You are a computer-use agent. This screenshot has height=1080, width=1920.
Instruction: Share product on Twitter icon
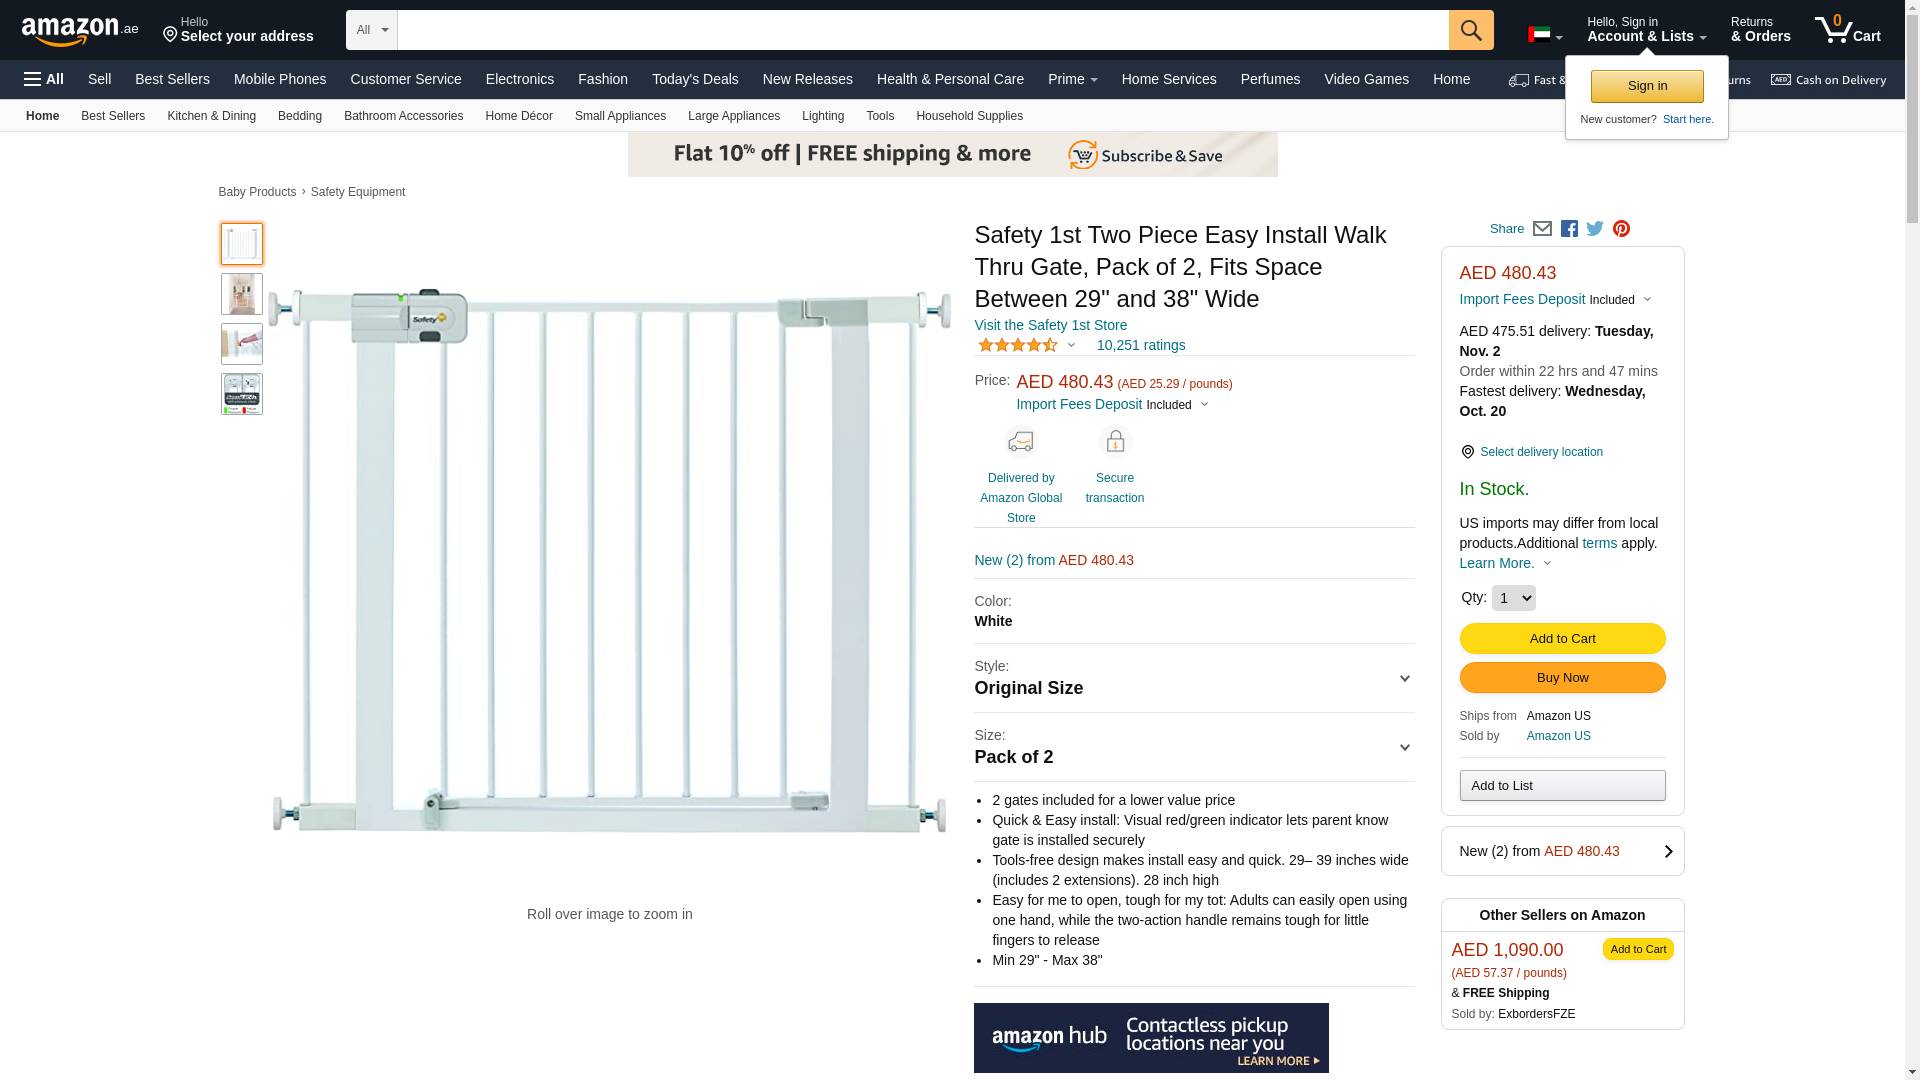coord(1595,229)
